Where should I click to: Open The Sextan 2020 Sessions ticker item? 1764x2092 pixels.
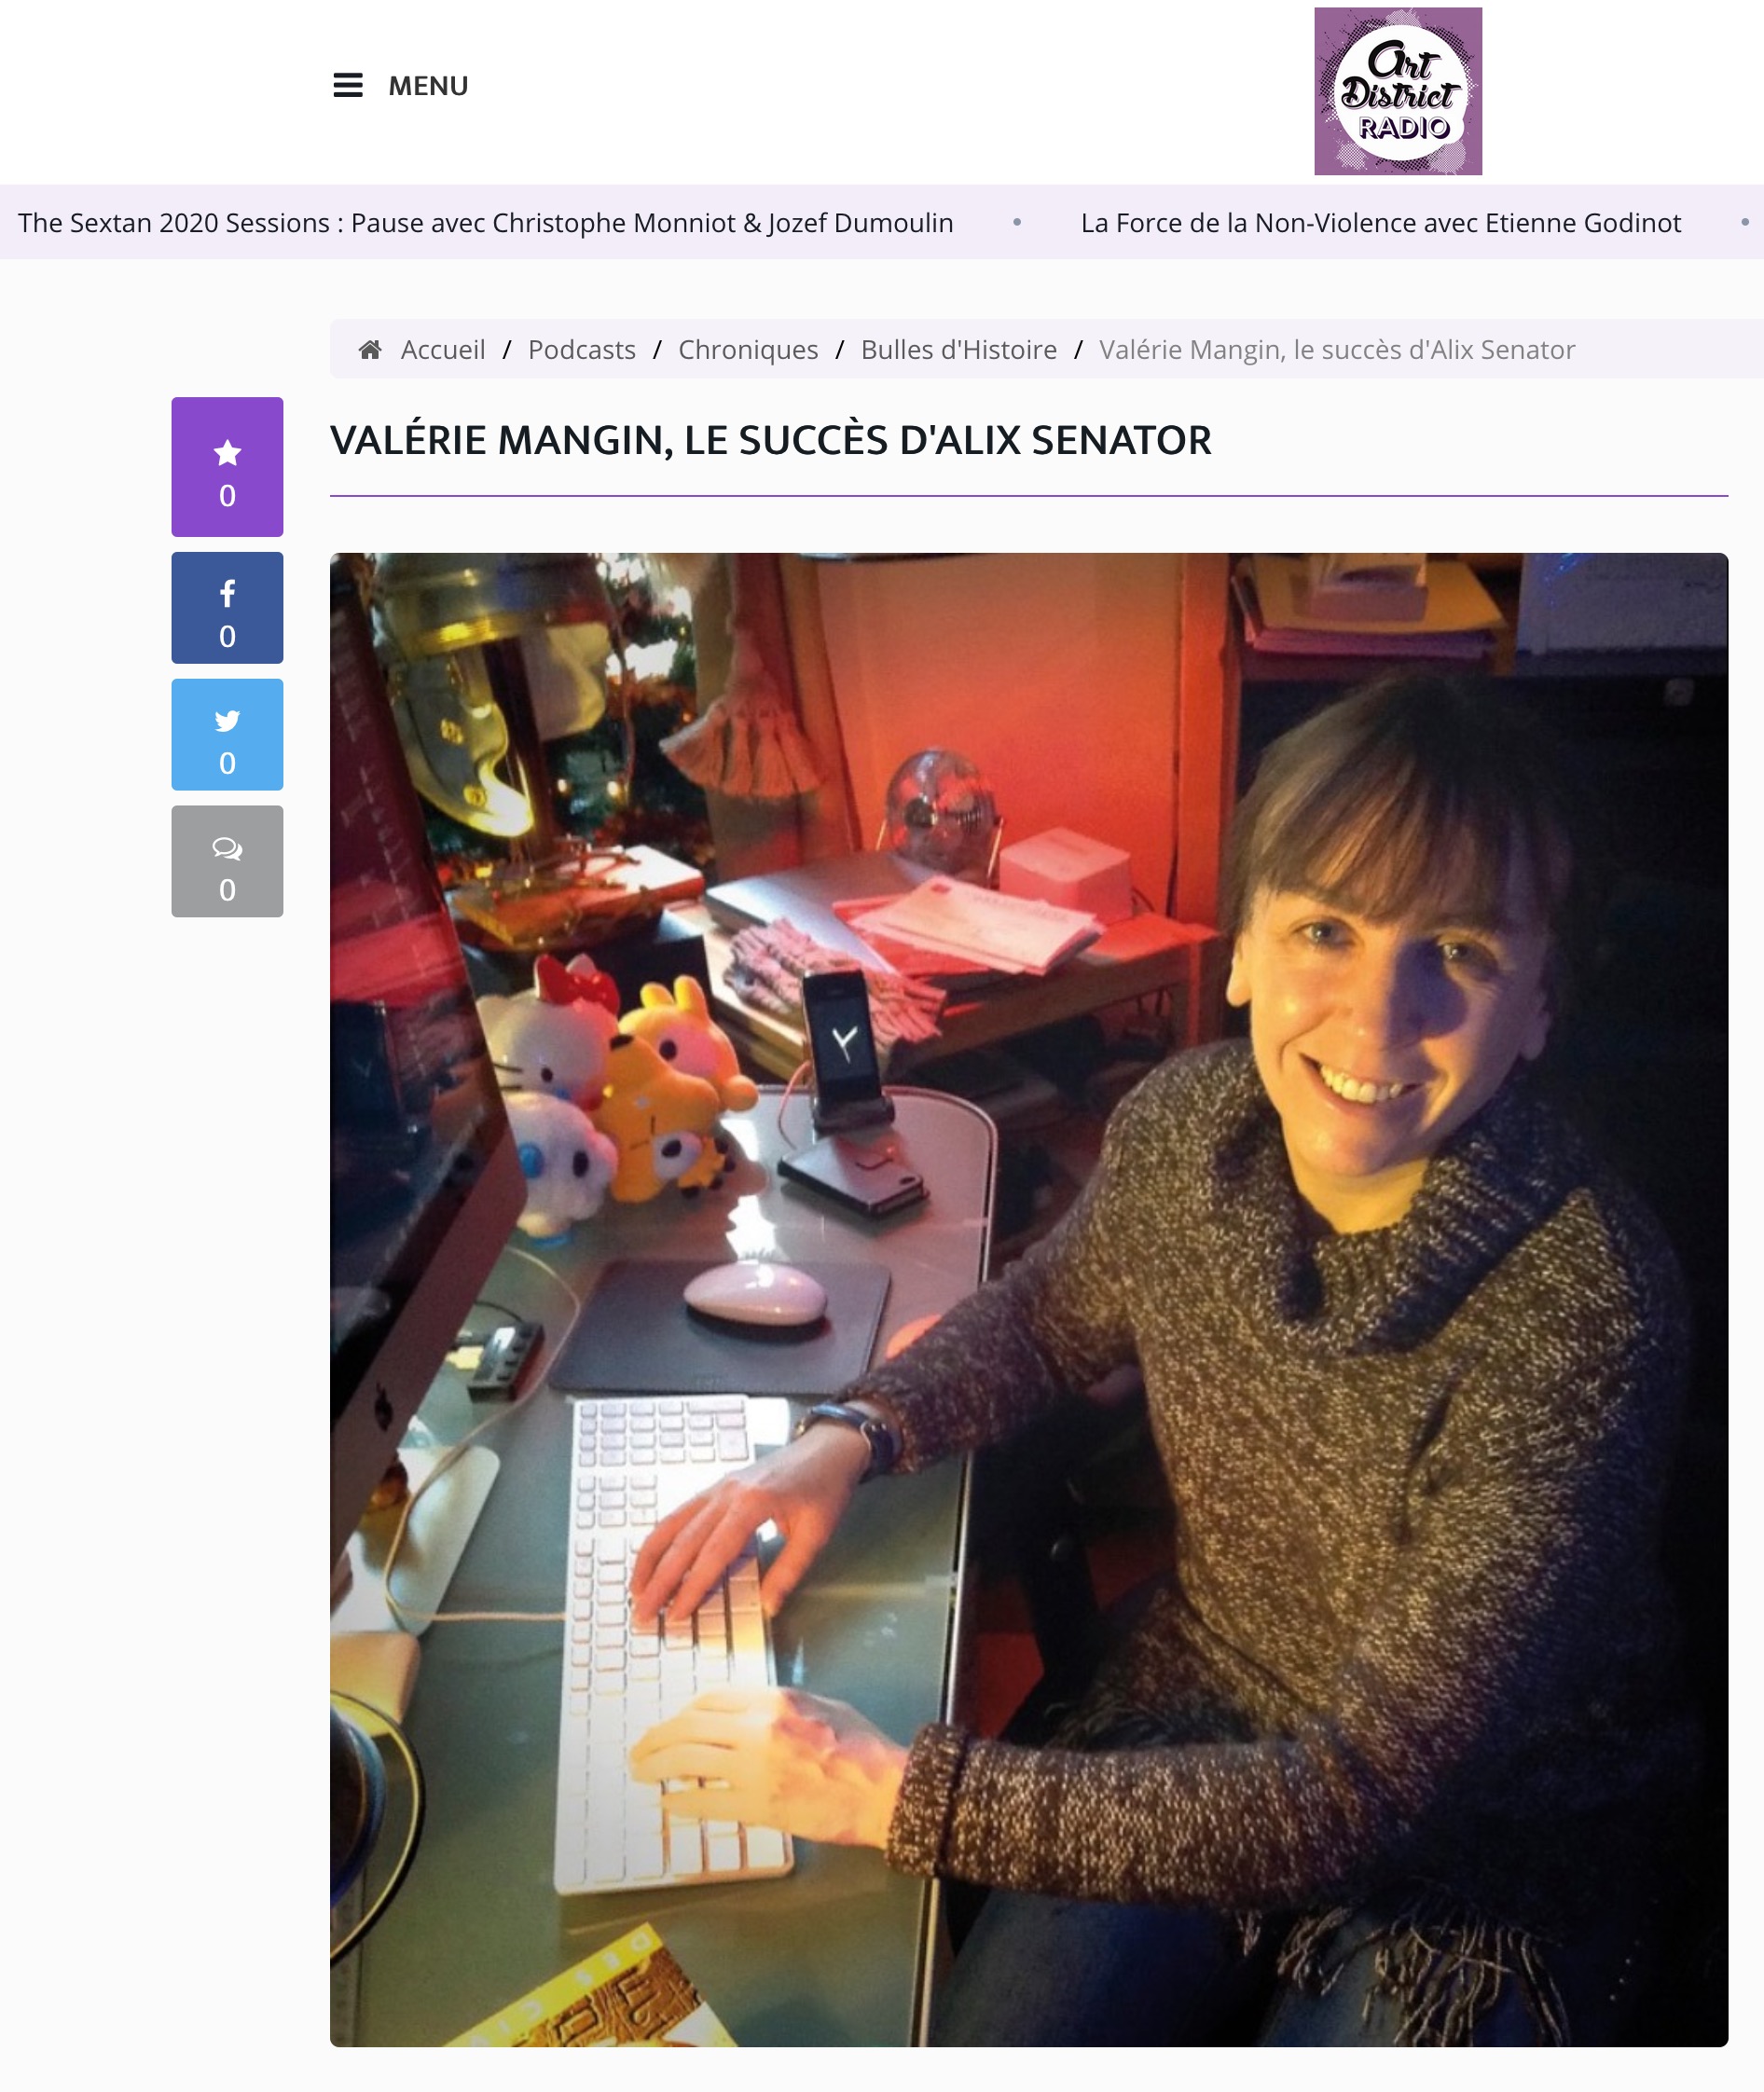486,223
